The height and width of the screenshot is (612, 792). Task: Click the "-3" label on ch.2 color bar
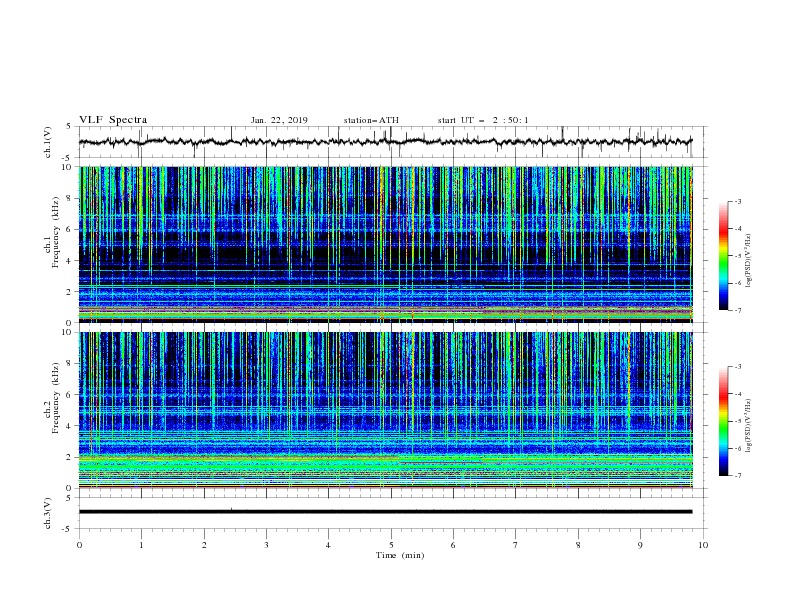click(x=738, y=367)
